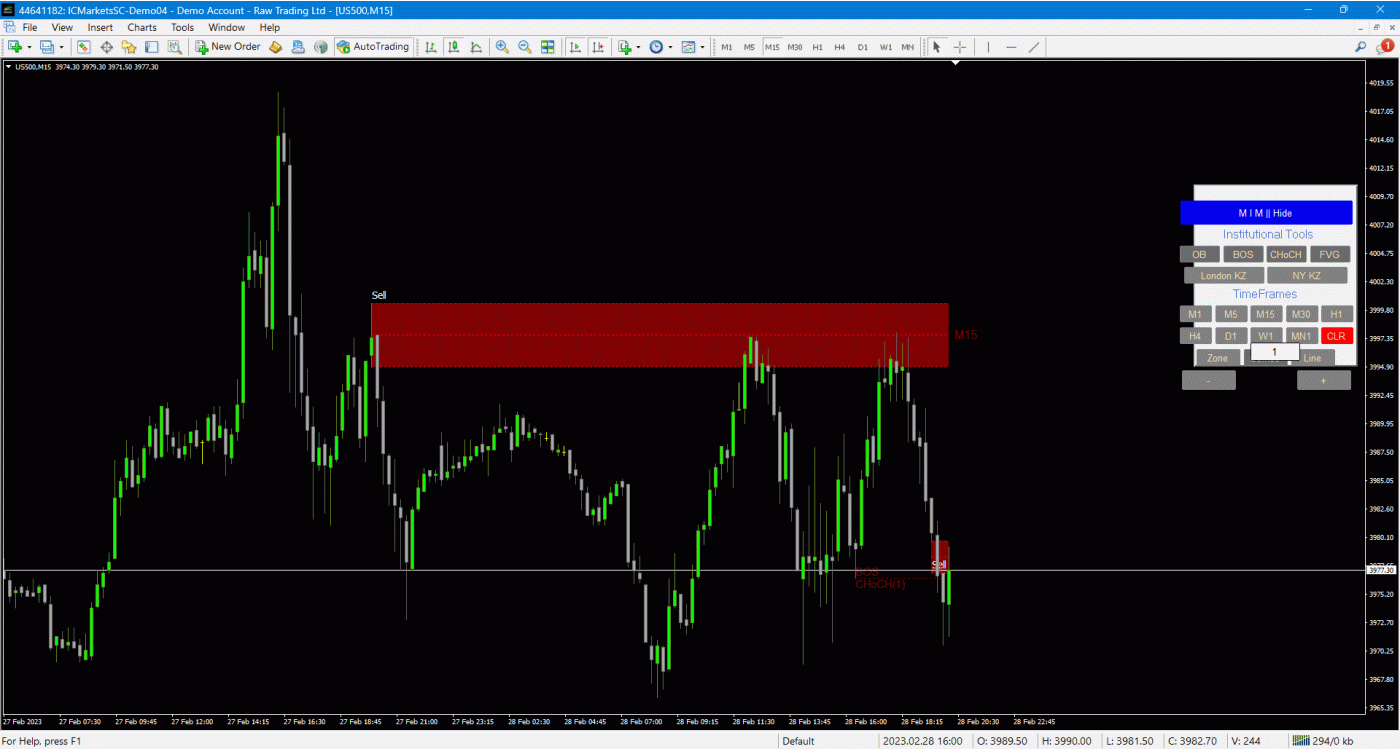Click the number input field in panel
The height and width of the screenshot is (750, 1400).
coord(1275,352)
